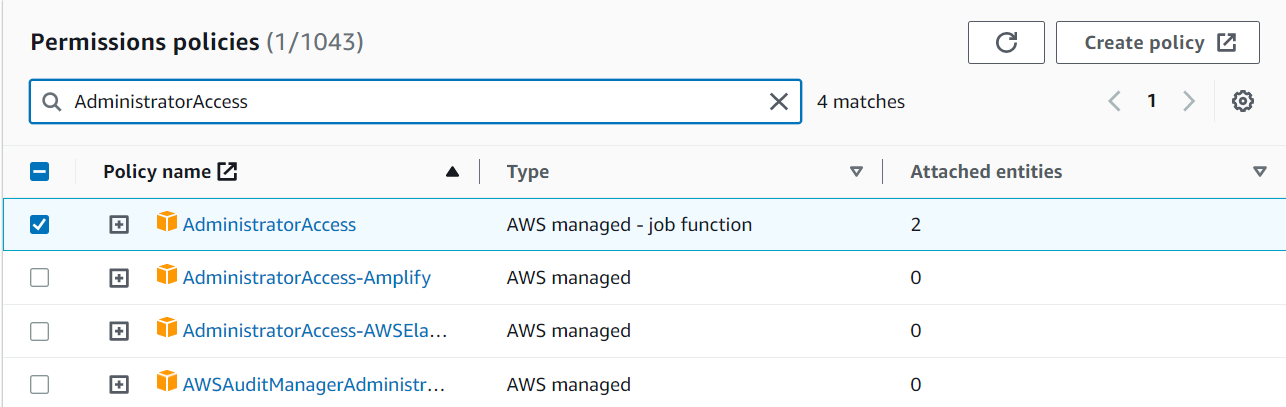Focus the policy search input field
The height and width of the screenshot is (407, 1286).
click(410, 101)
